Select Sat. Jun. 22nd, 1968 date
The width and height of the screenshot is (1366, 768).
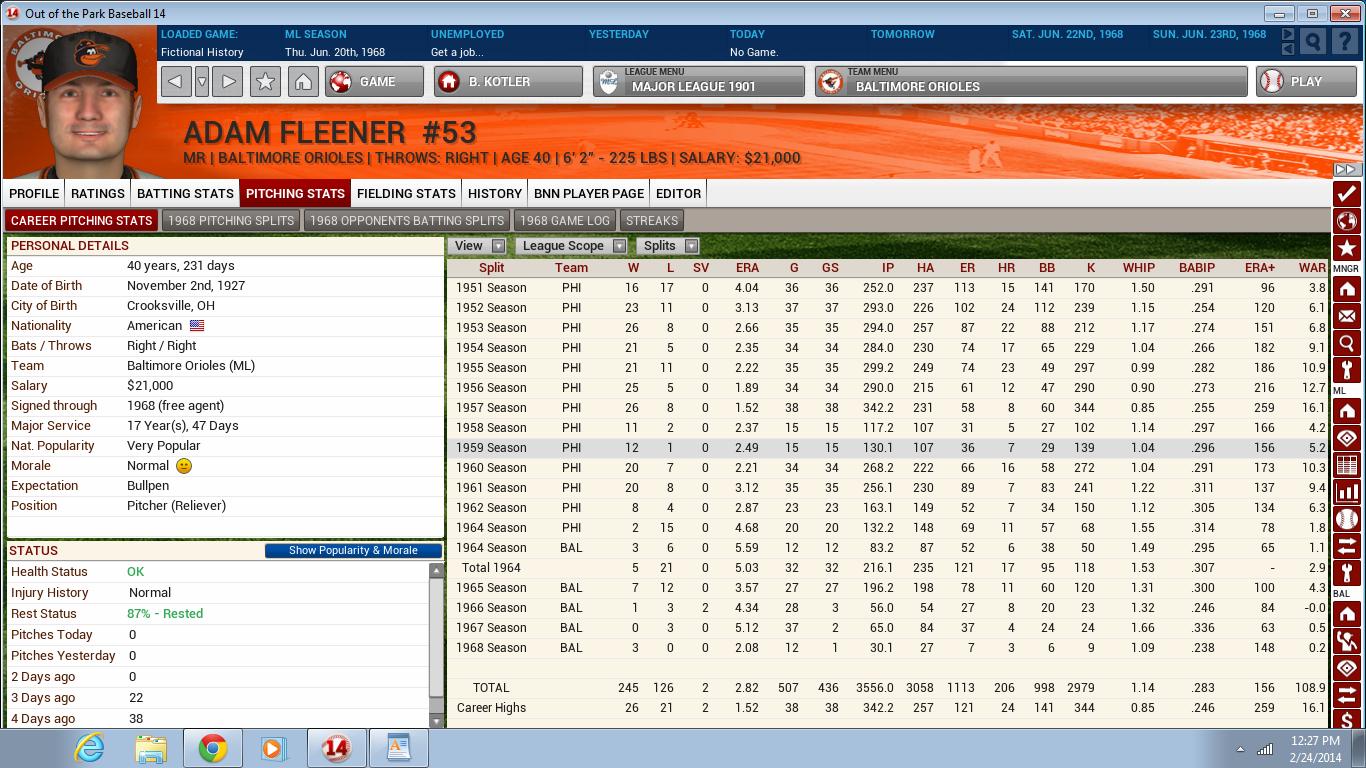click(x=1067, y=34)
